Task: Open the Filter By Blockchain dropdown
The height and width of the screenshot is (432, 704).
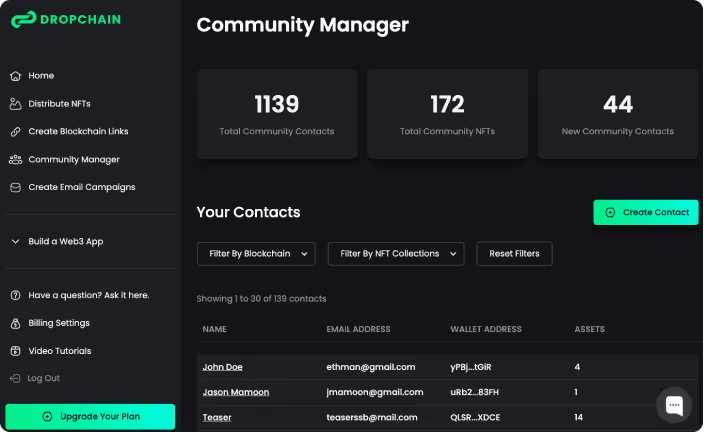Action: 256,254
